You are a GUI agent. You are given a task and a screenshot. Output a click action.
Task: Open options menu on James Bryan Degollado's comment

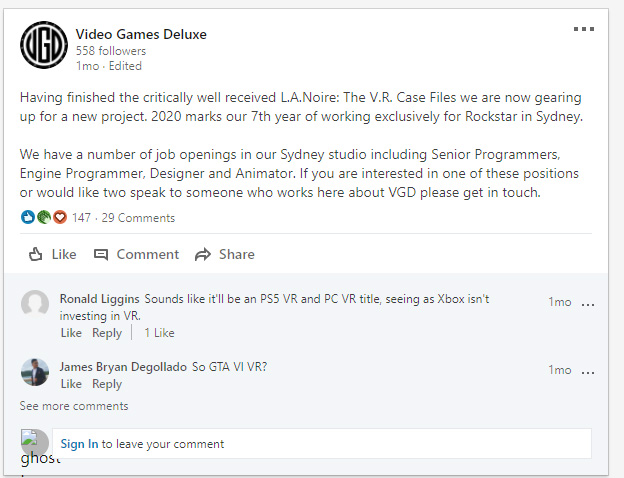(588, 373)
